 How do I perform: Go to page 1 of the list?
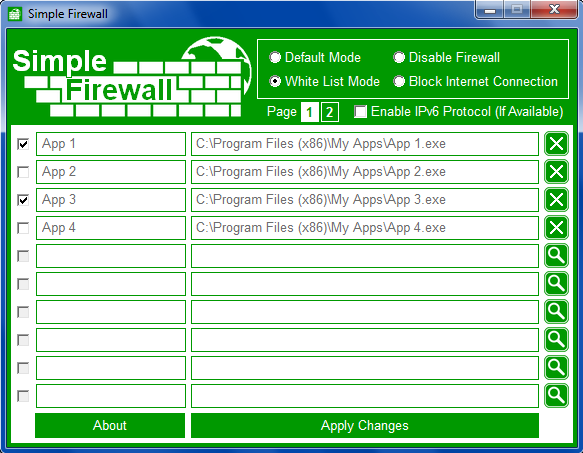(x=309, y=112)
